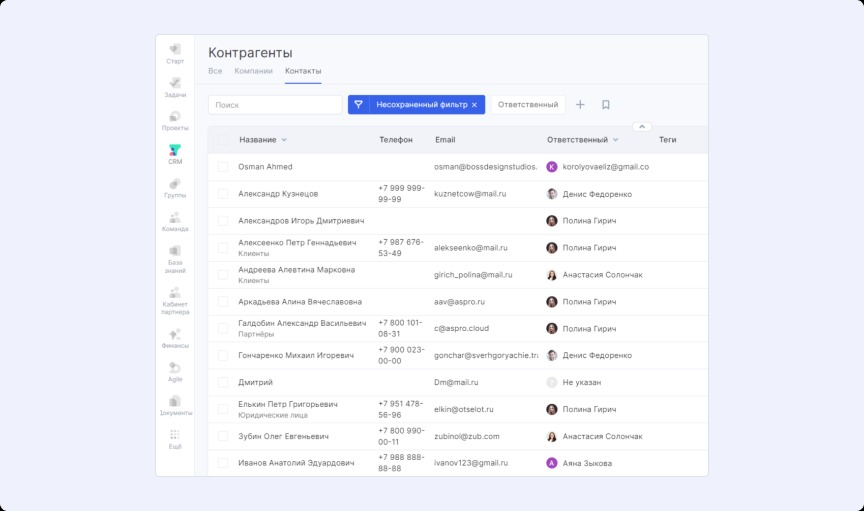Click the Ещё more-items icon
Image resolution: width=864 pixels, height=511 pixels.
[x=175, y=436]
